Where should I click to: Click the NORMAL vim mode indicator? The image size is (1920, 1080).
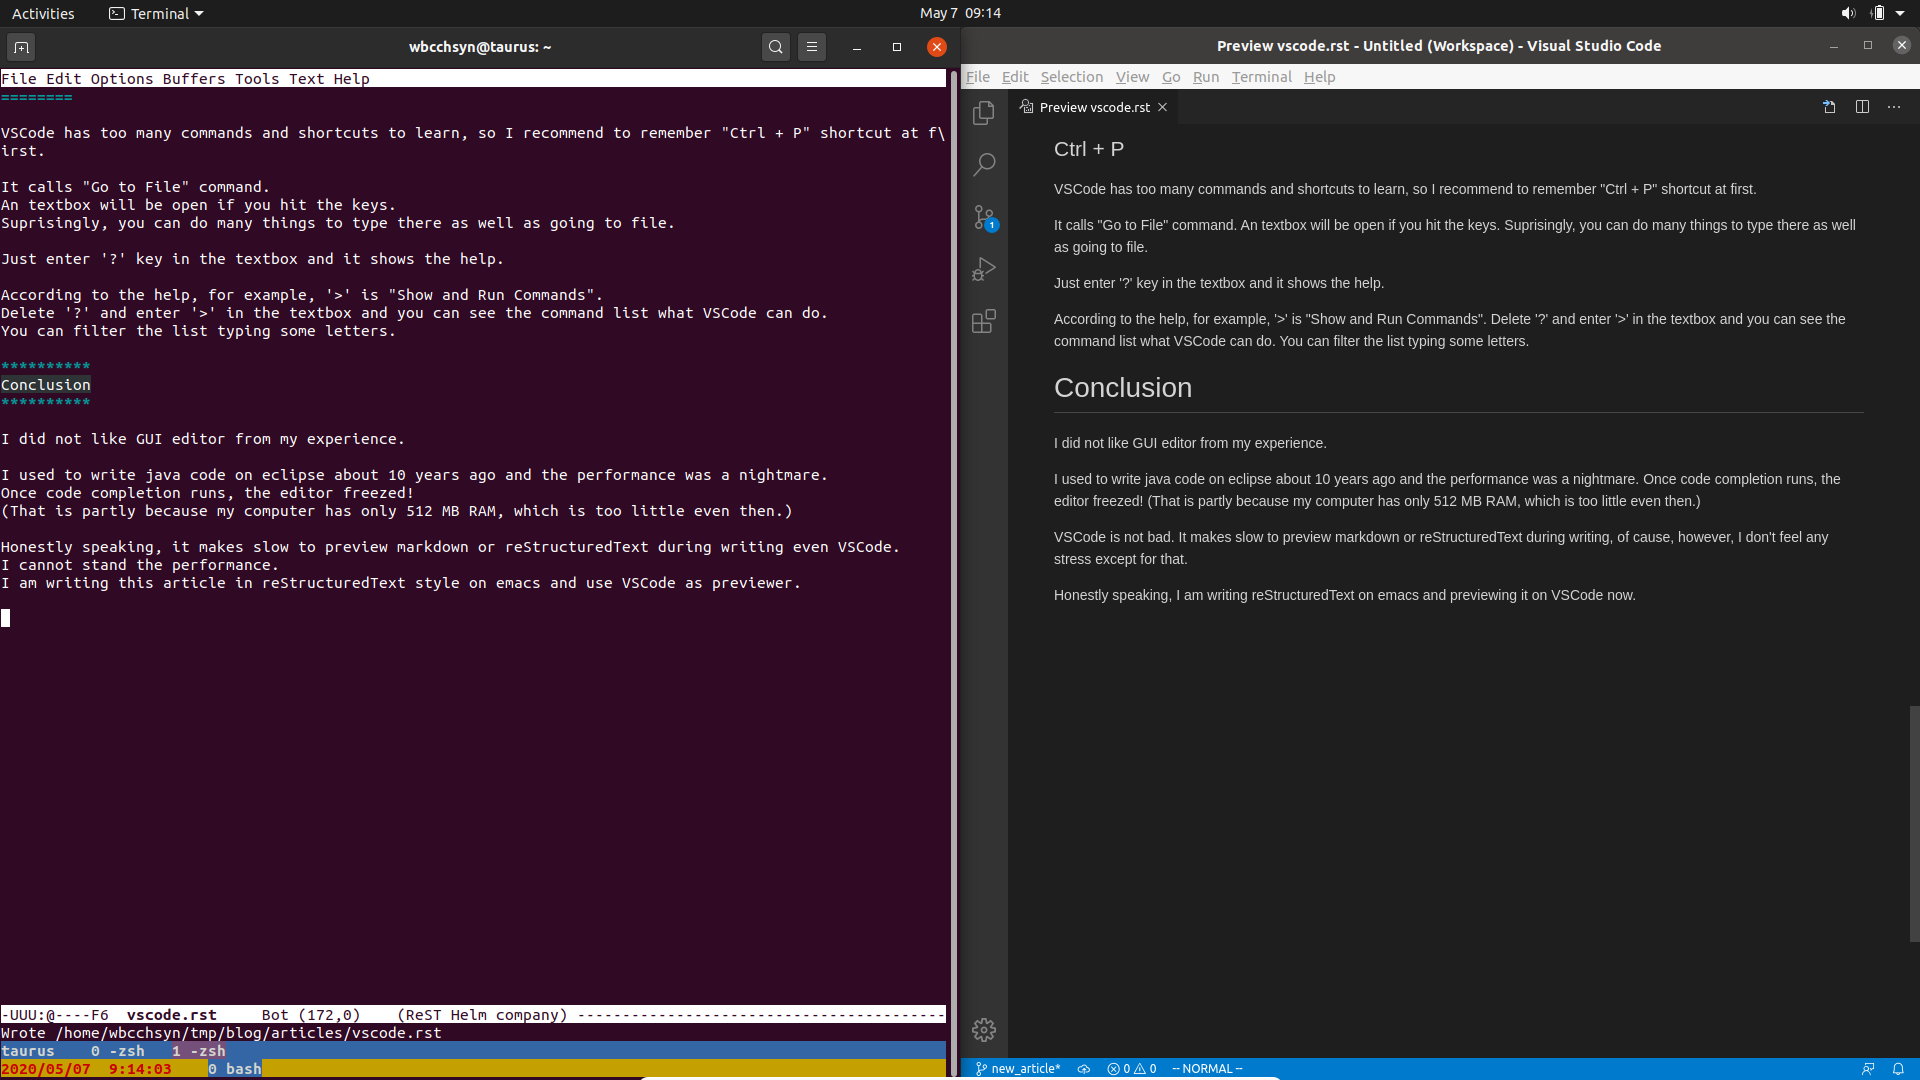coord(1207,1069)
